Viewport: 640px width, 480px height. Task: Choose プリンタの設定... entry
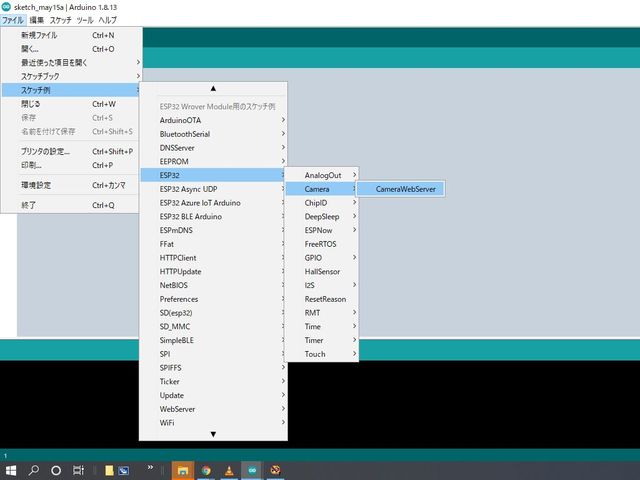coord(71,151)
